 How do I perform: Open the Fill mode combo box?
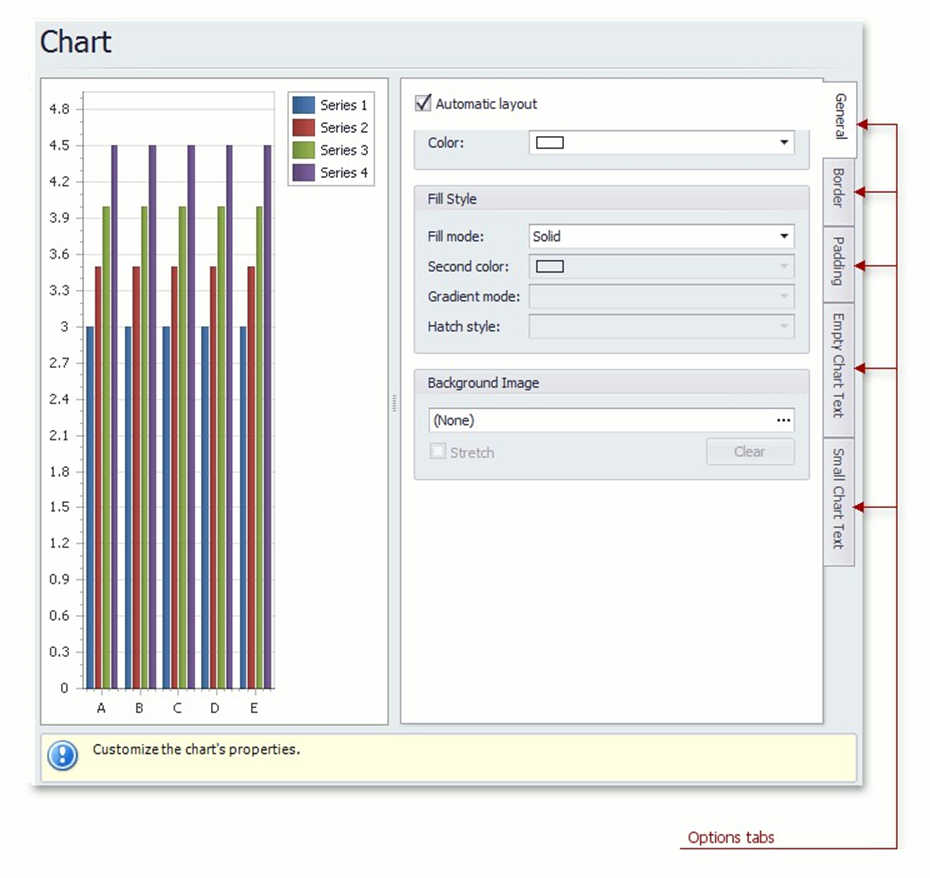pos(784,236)
